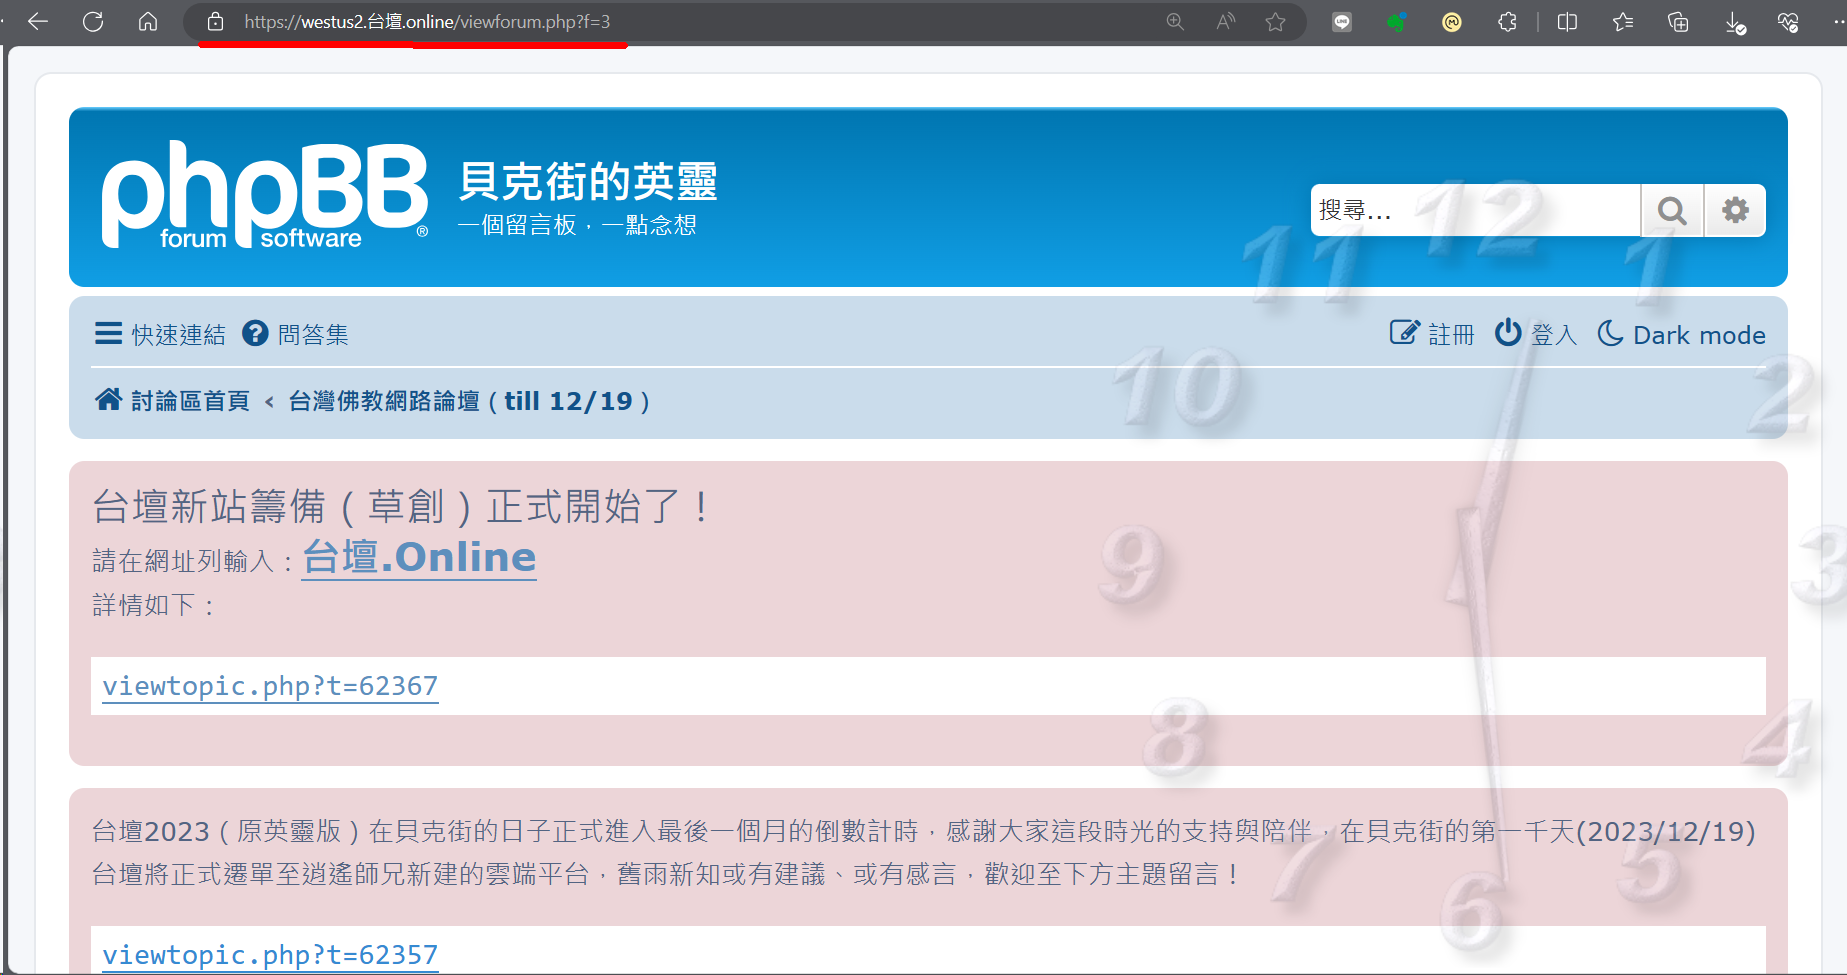Click the 登入 login link
This screenshot has height=975, width=1847.
click(1536, 334)
